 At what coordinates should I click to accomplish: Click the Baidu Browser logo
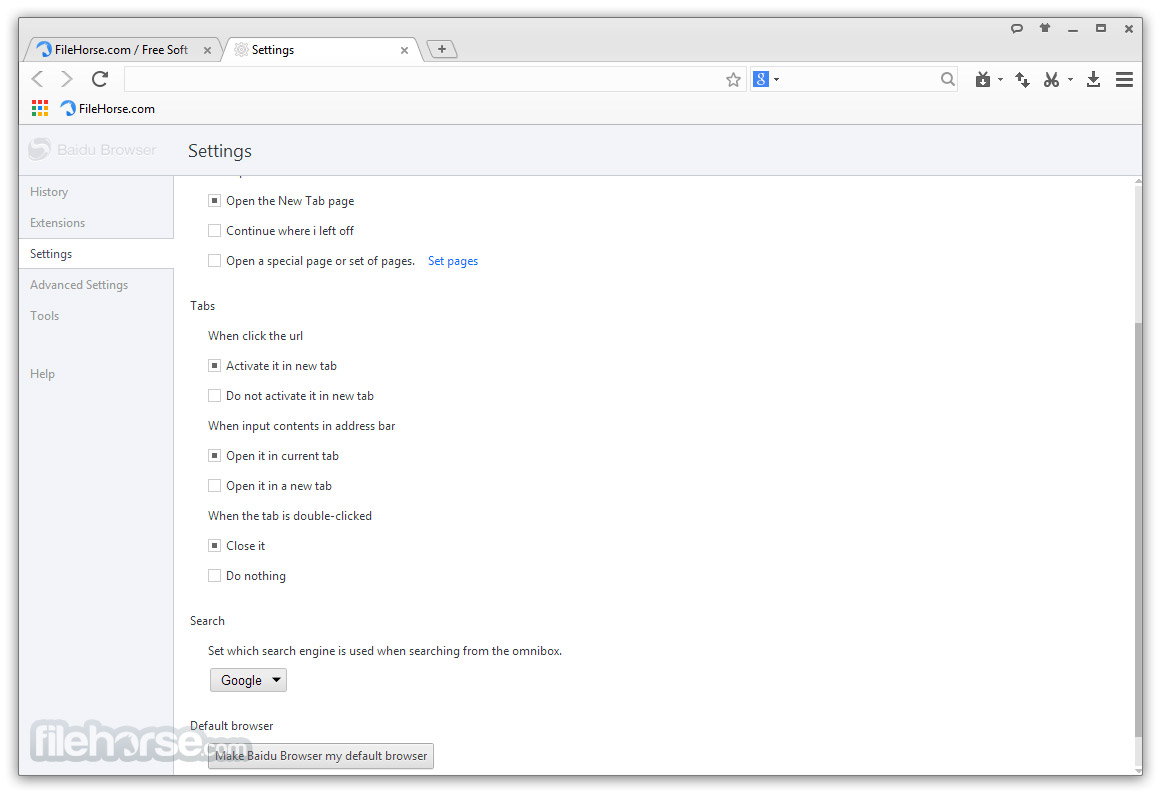click(x=93, y=150)
